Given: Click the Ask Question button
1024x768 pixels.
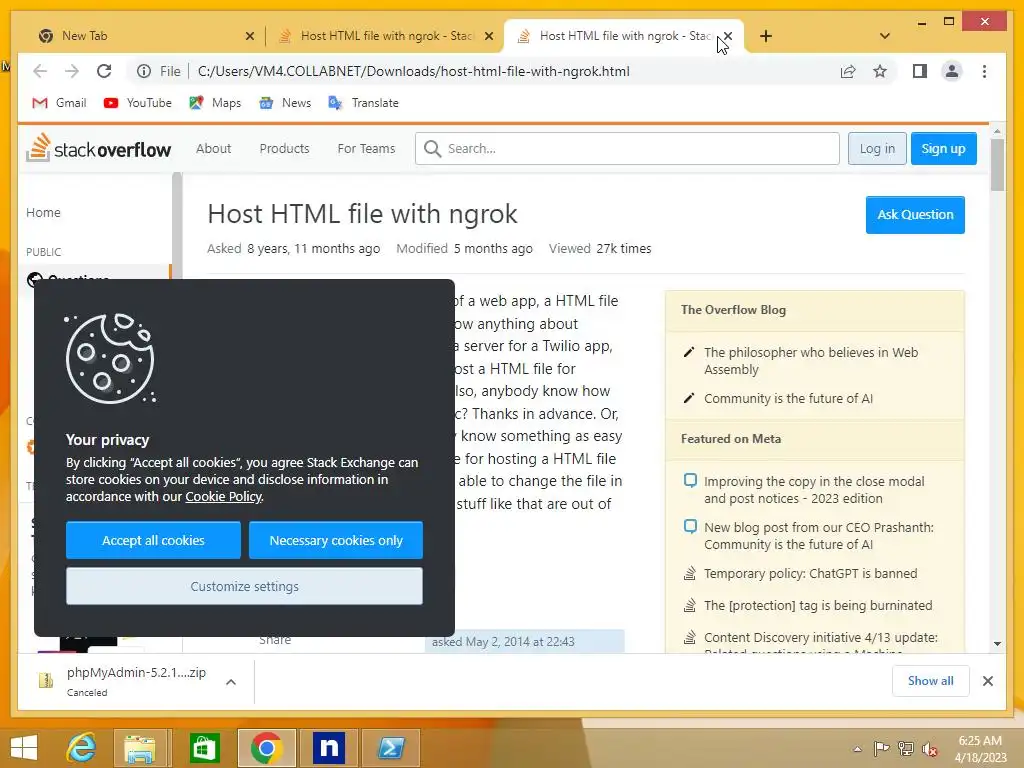Looking at the screenshot, I should tap(915, 215).
